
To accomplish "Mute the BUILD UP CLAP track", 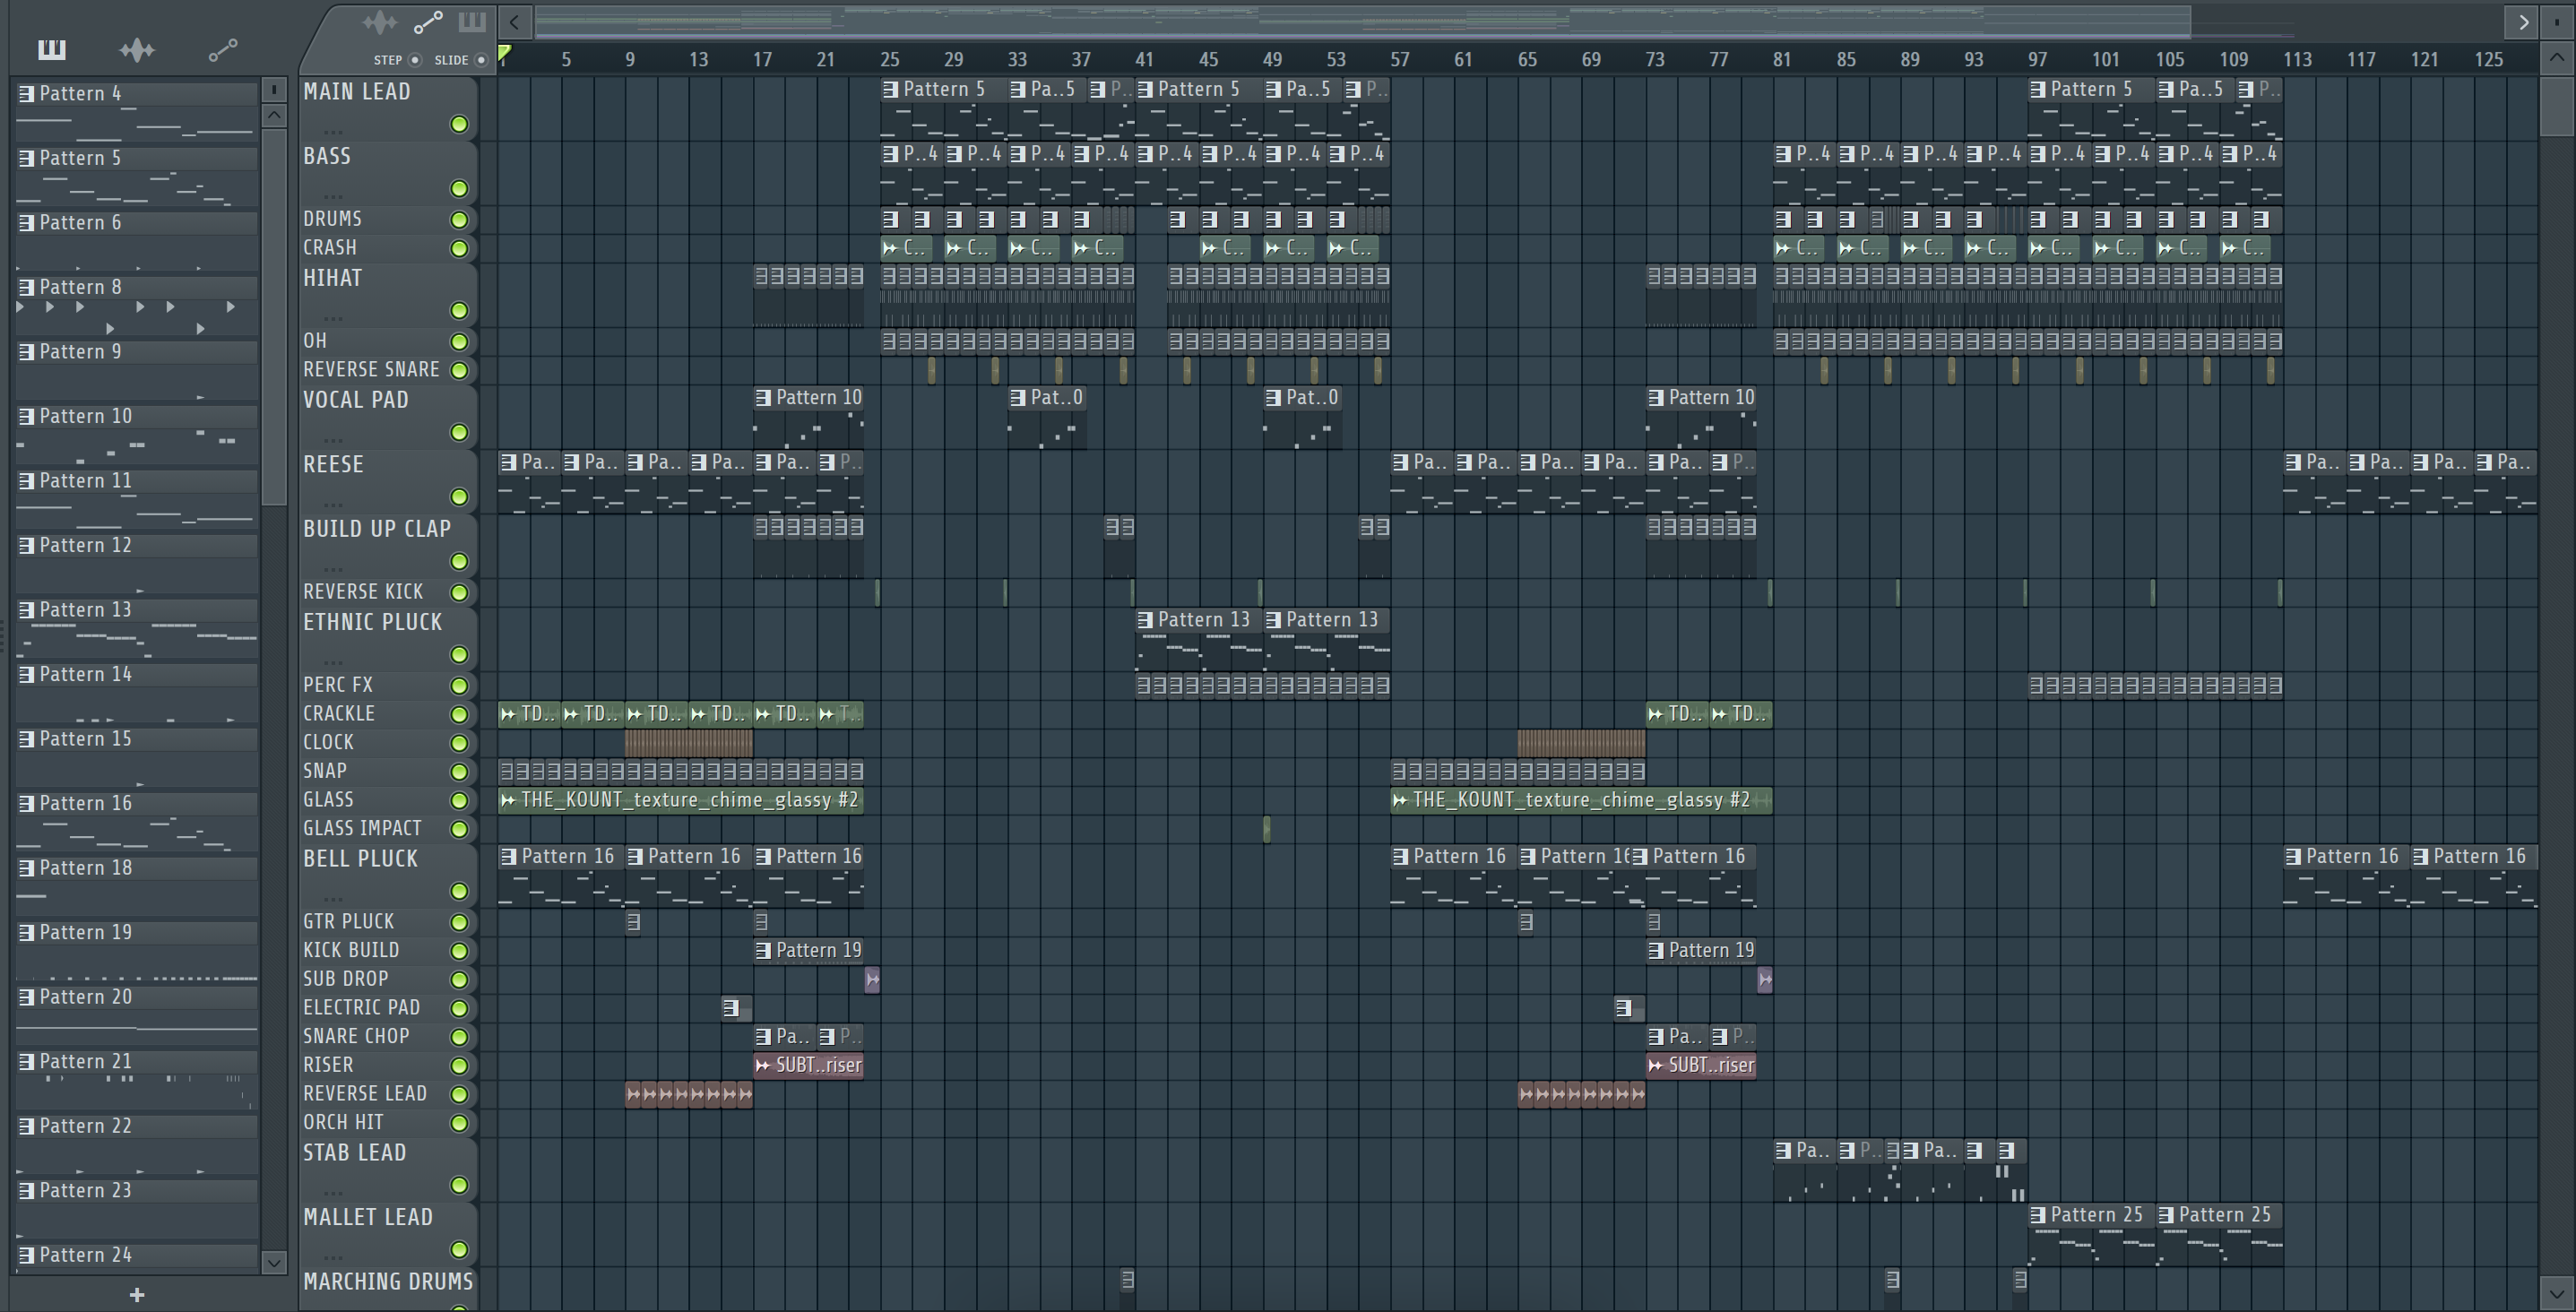I will 459,561.
